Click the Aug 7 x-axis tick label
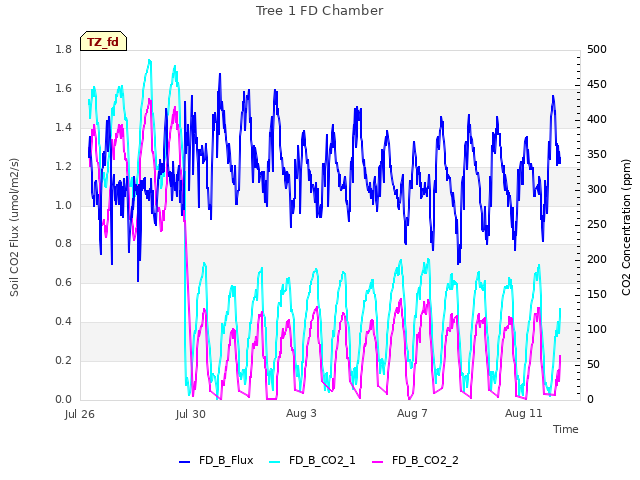 click(412, 413)
